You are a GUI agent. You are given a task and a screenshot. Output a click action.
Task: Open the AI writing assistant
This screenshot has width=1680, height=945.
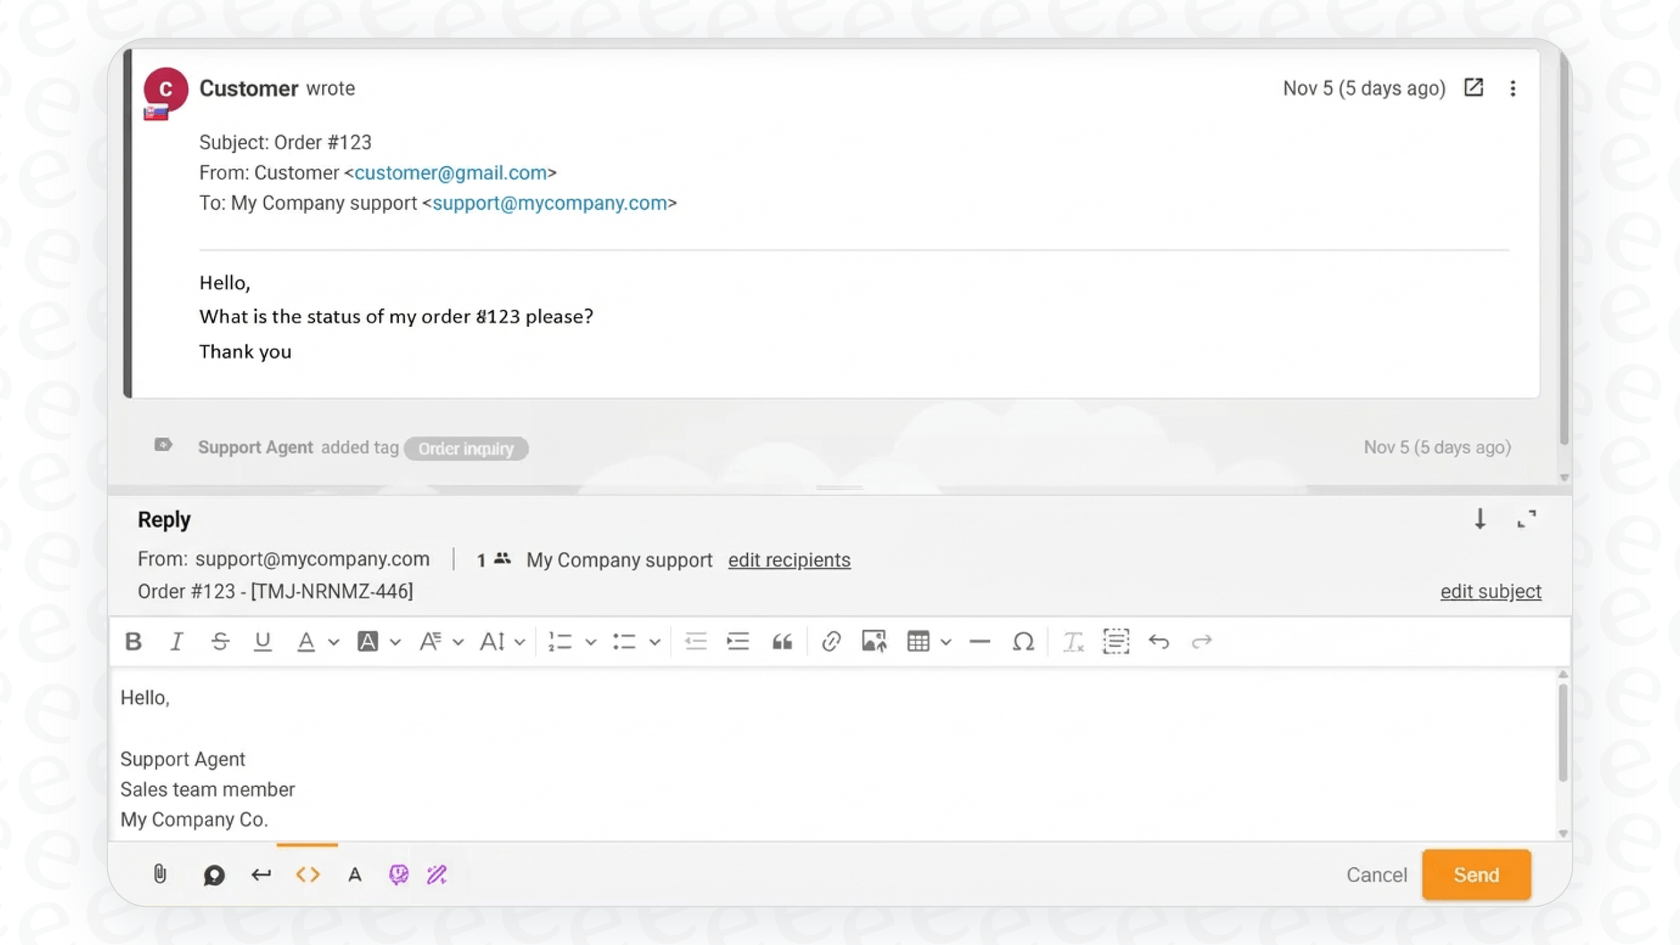click(x=437, y=874)
